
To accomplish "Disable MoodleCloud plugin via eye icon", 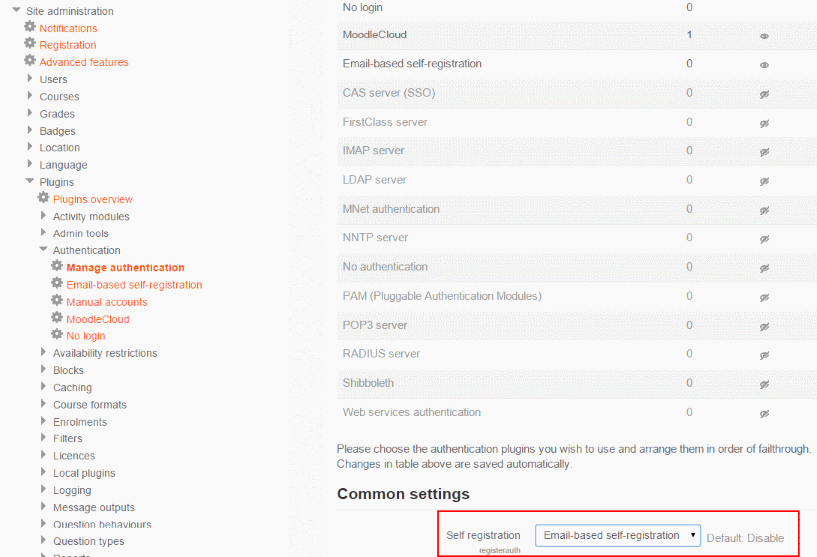I will point(764,36).
